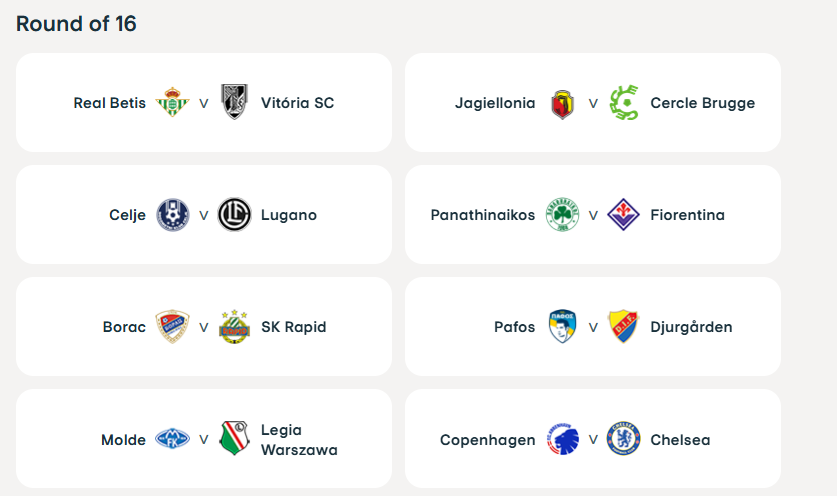This screenshot has width=837, height=496.
Task: Click the Pafos club badge
Action: pyautogui.click(x=562, y=326)
